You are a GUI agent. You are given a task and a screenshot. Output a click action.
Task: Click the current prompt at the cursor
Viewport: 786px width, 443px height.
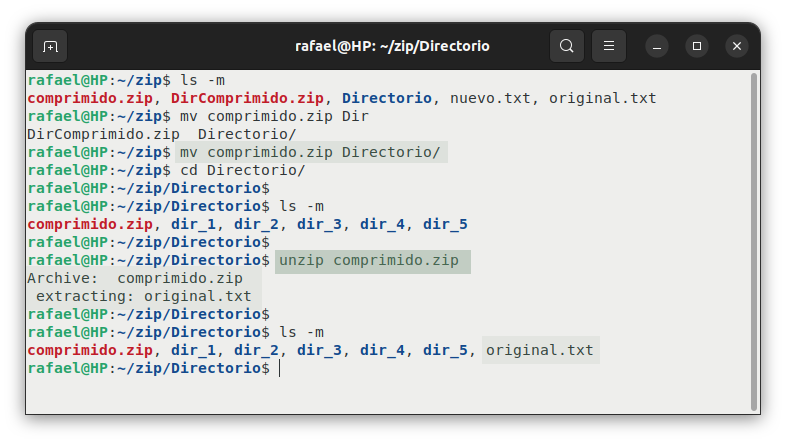click(x=149, y=368)
